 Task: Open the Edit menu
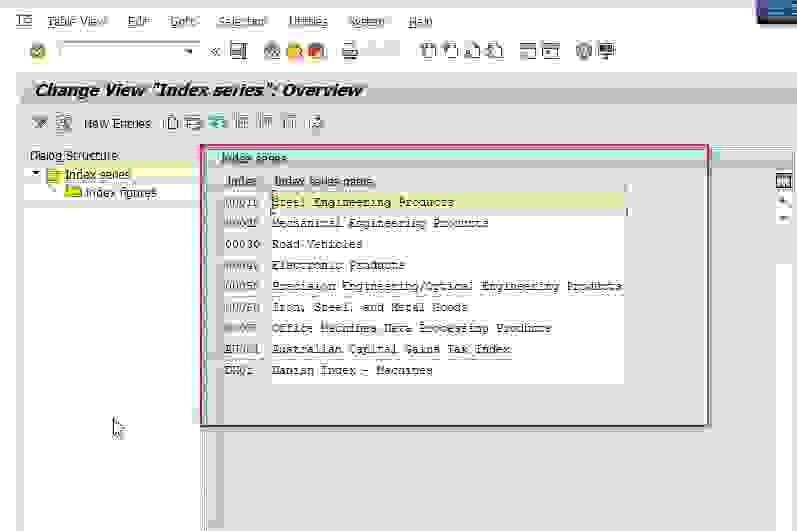coord(139,21)
